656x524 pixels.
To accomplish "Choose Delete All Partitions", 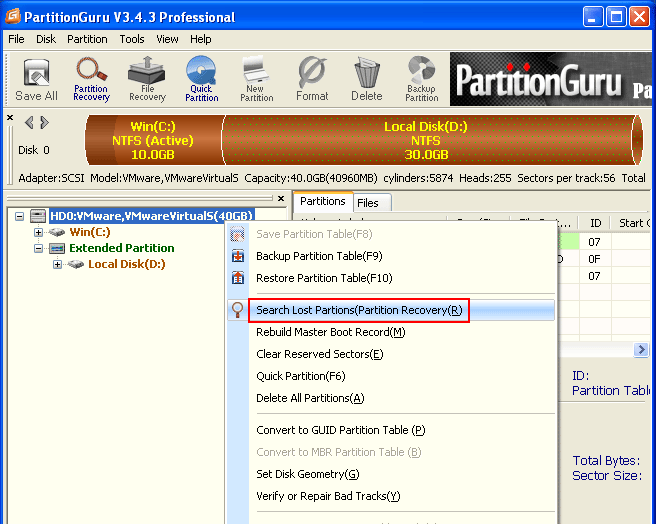I will 391,398.
